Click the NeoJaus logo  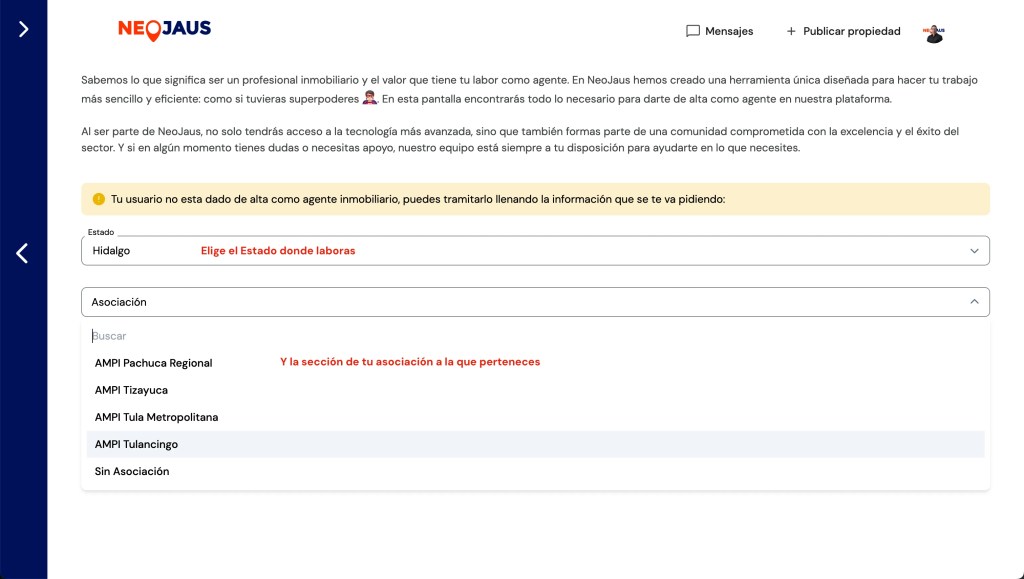point(164,30)
